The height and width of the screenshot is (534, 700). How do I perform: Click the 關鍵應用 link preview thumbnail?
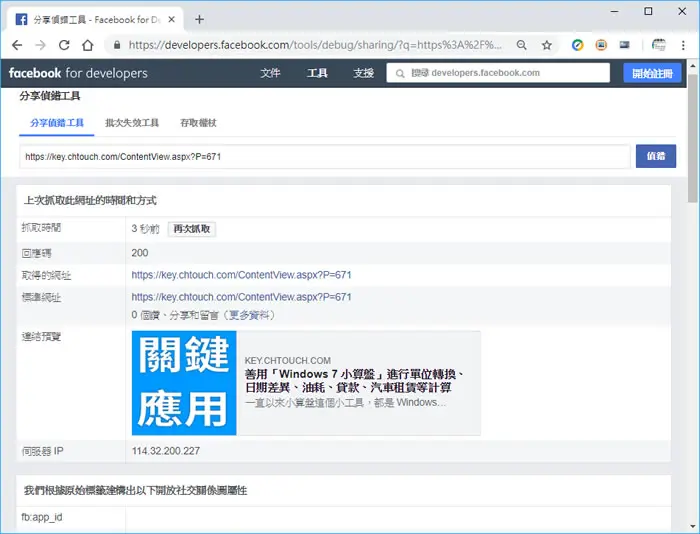coord(184,383)
